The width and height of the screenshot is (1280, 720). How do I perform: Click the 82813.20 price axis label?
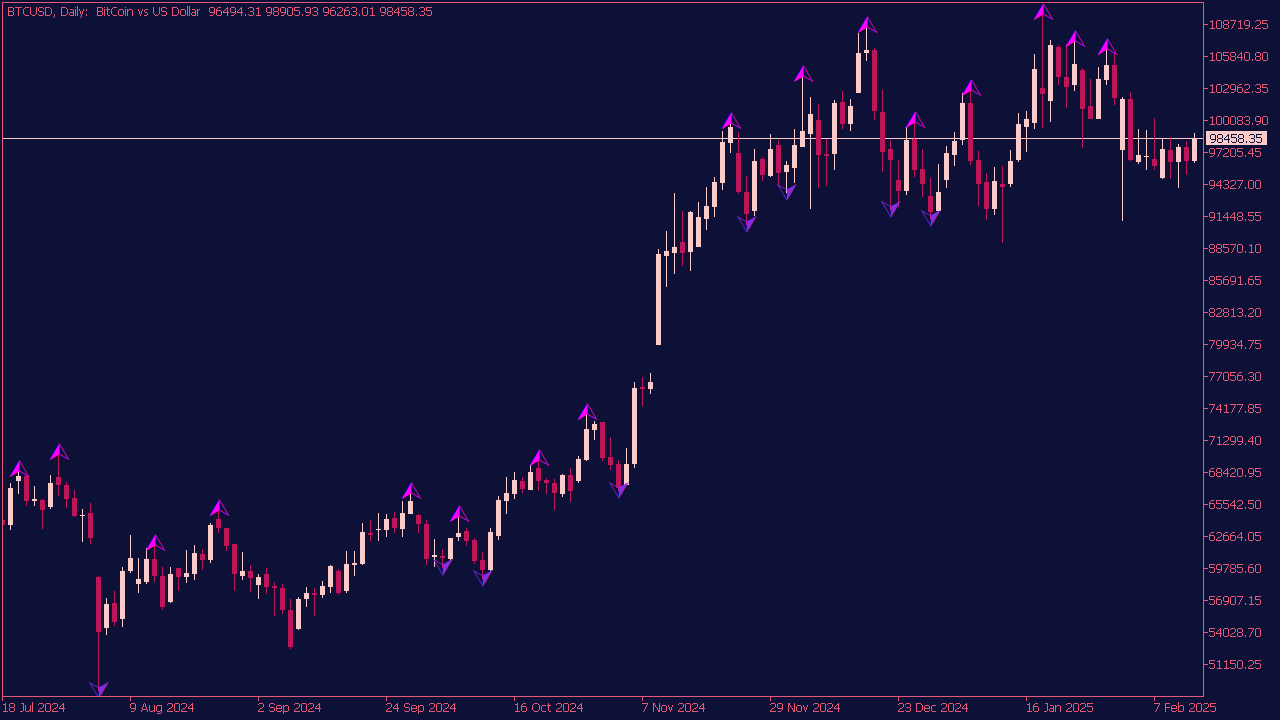[1237, 312]
